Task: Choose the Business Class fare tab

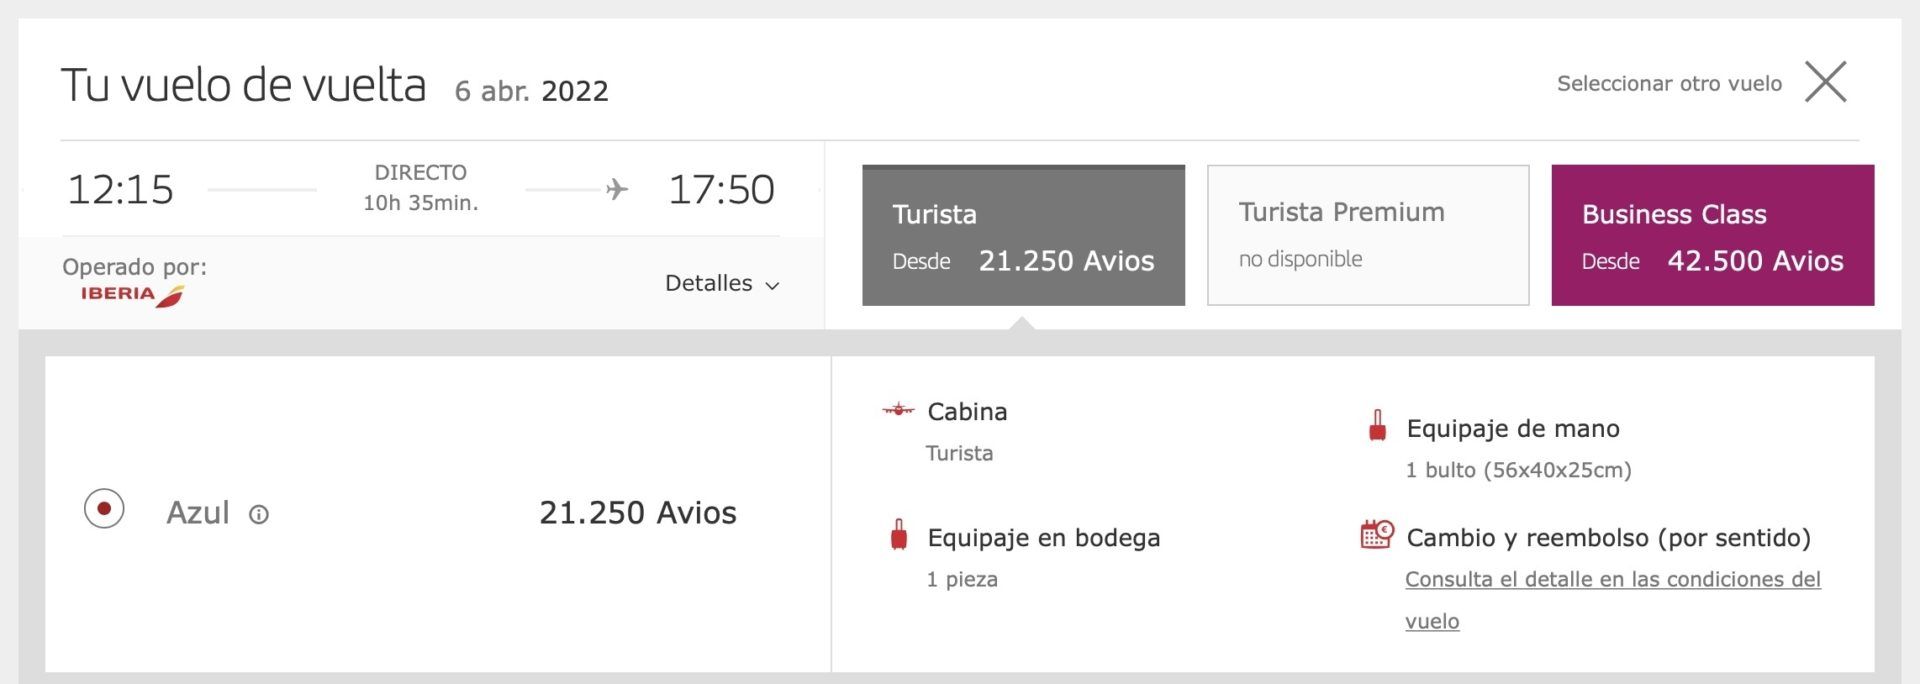Action: (x=1712, y=235)
